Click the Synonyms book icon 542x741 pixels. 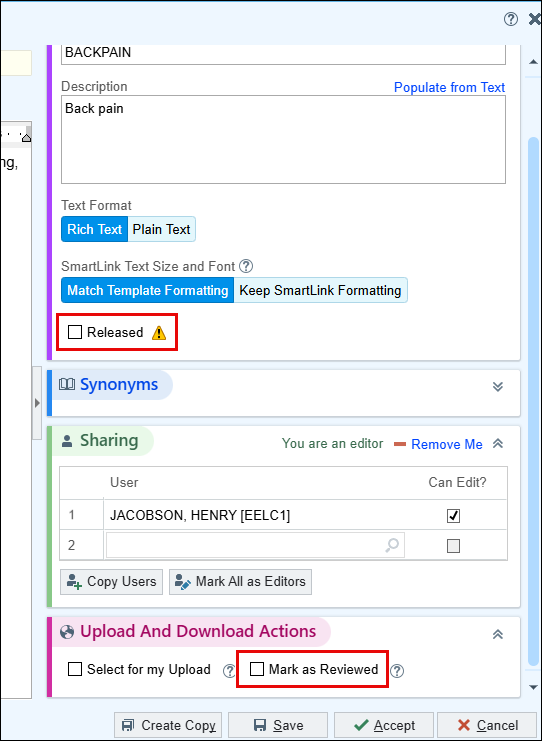point(67,384)
